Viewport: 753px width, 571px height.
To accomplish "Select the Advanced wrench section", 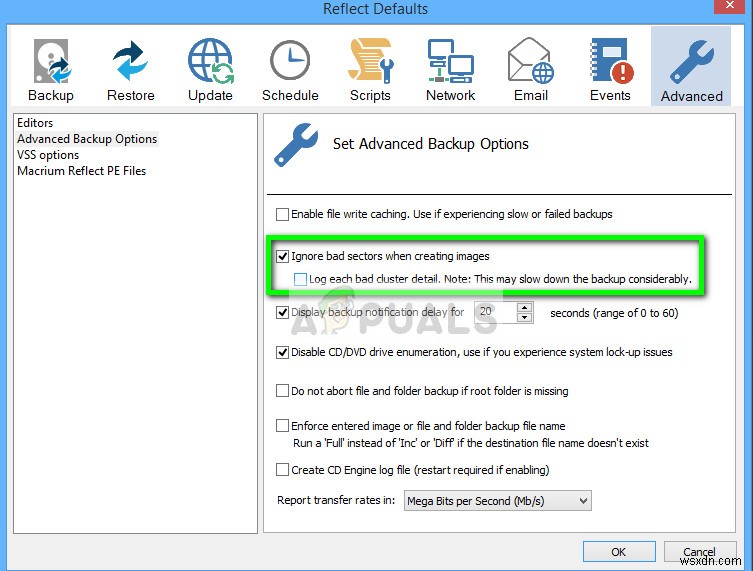I will [691, 66].
